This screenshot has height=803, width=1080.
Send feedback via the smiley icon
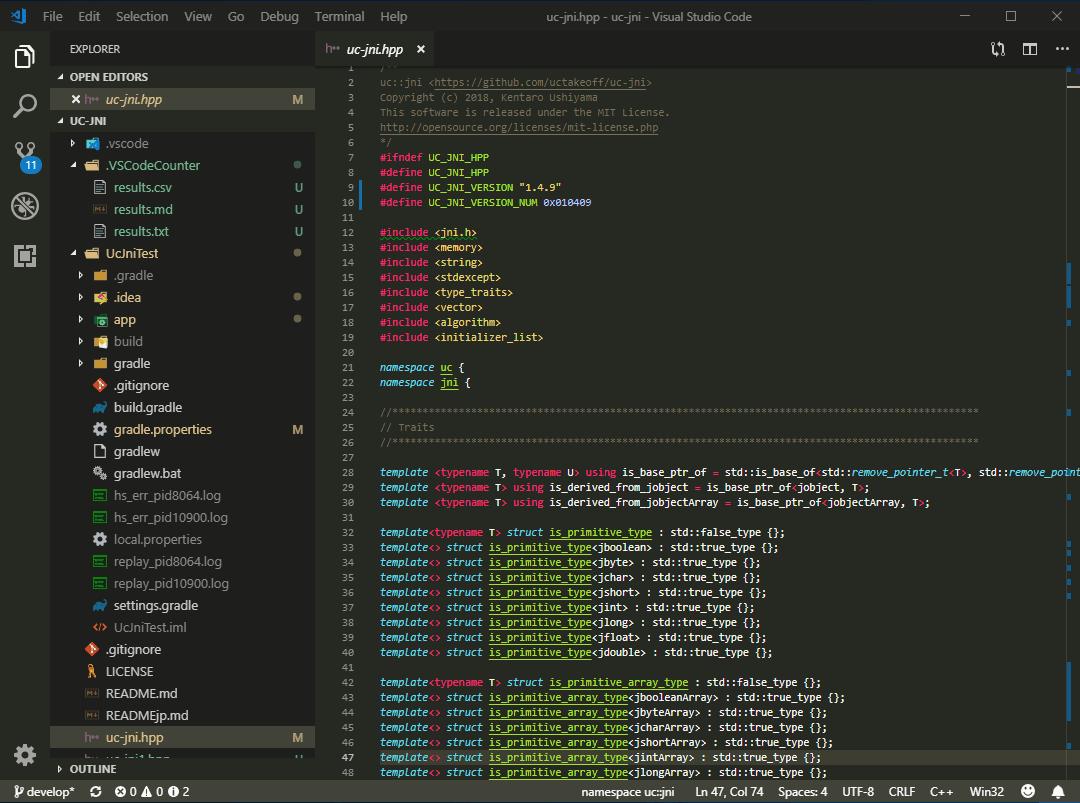1027,789
